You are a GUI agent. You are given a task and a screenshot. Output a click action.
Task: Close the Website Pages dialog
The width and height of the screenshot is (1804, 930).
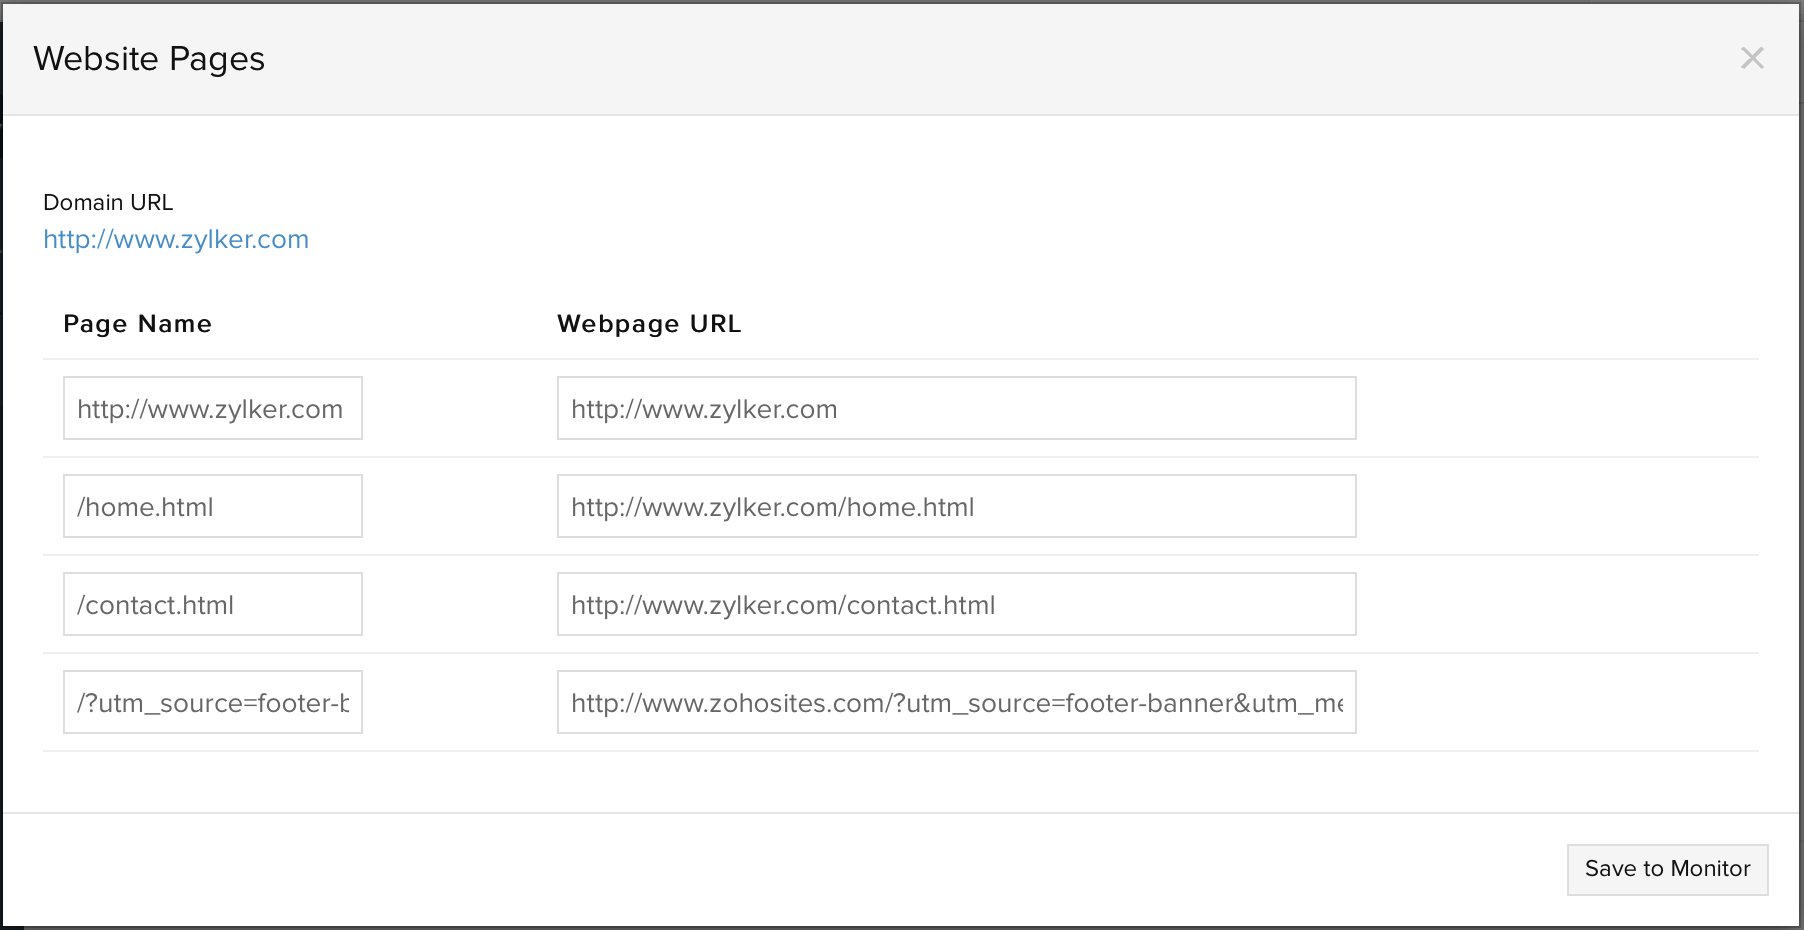1752,58
